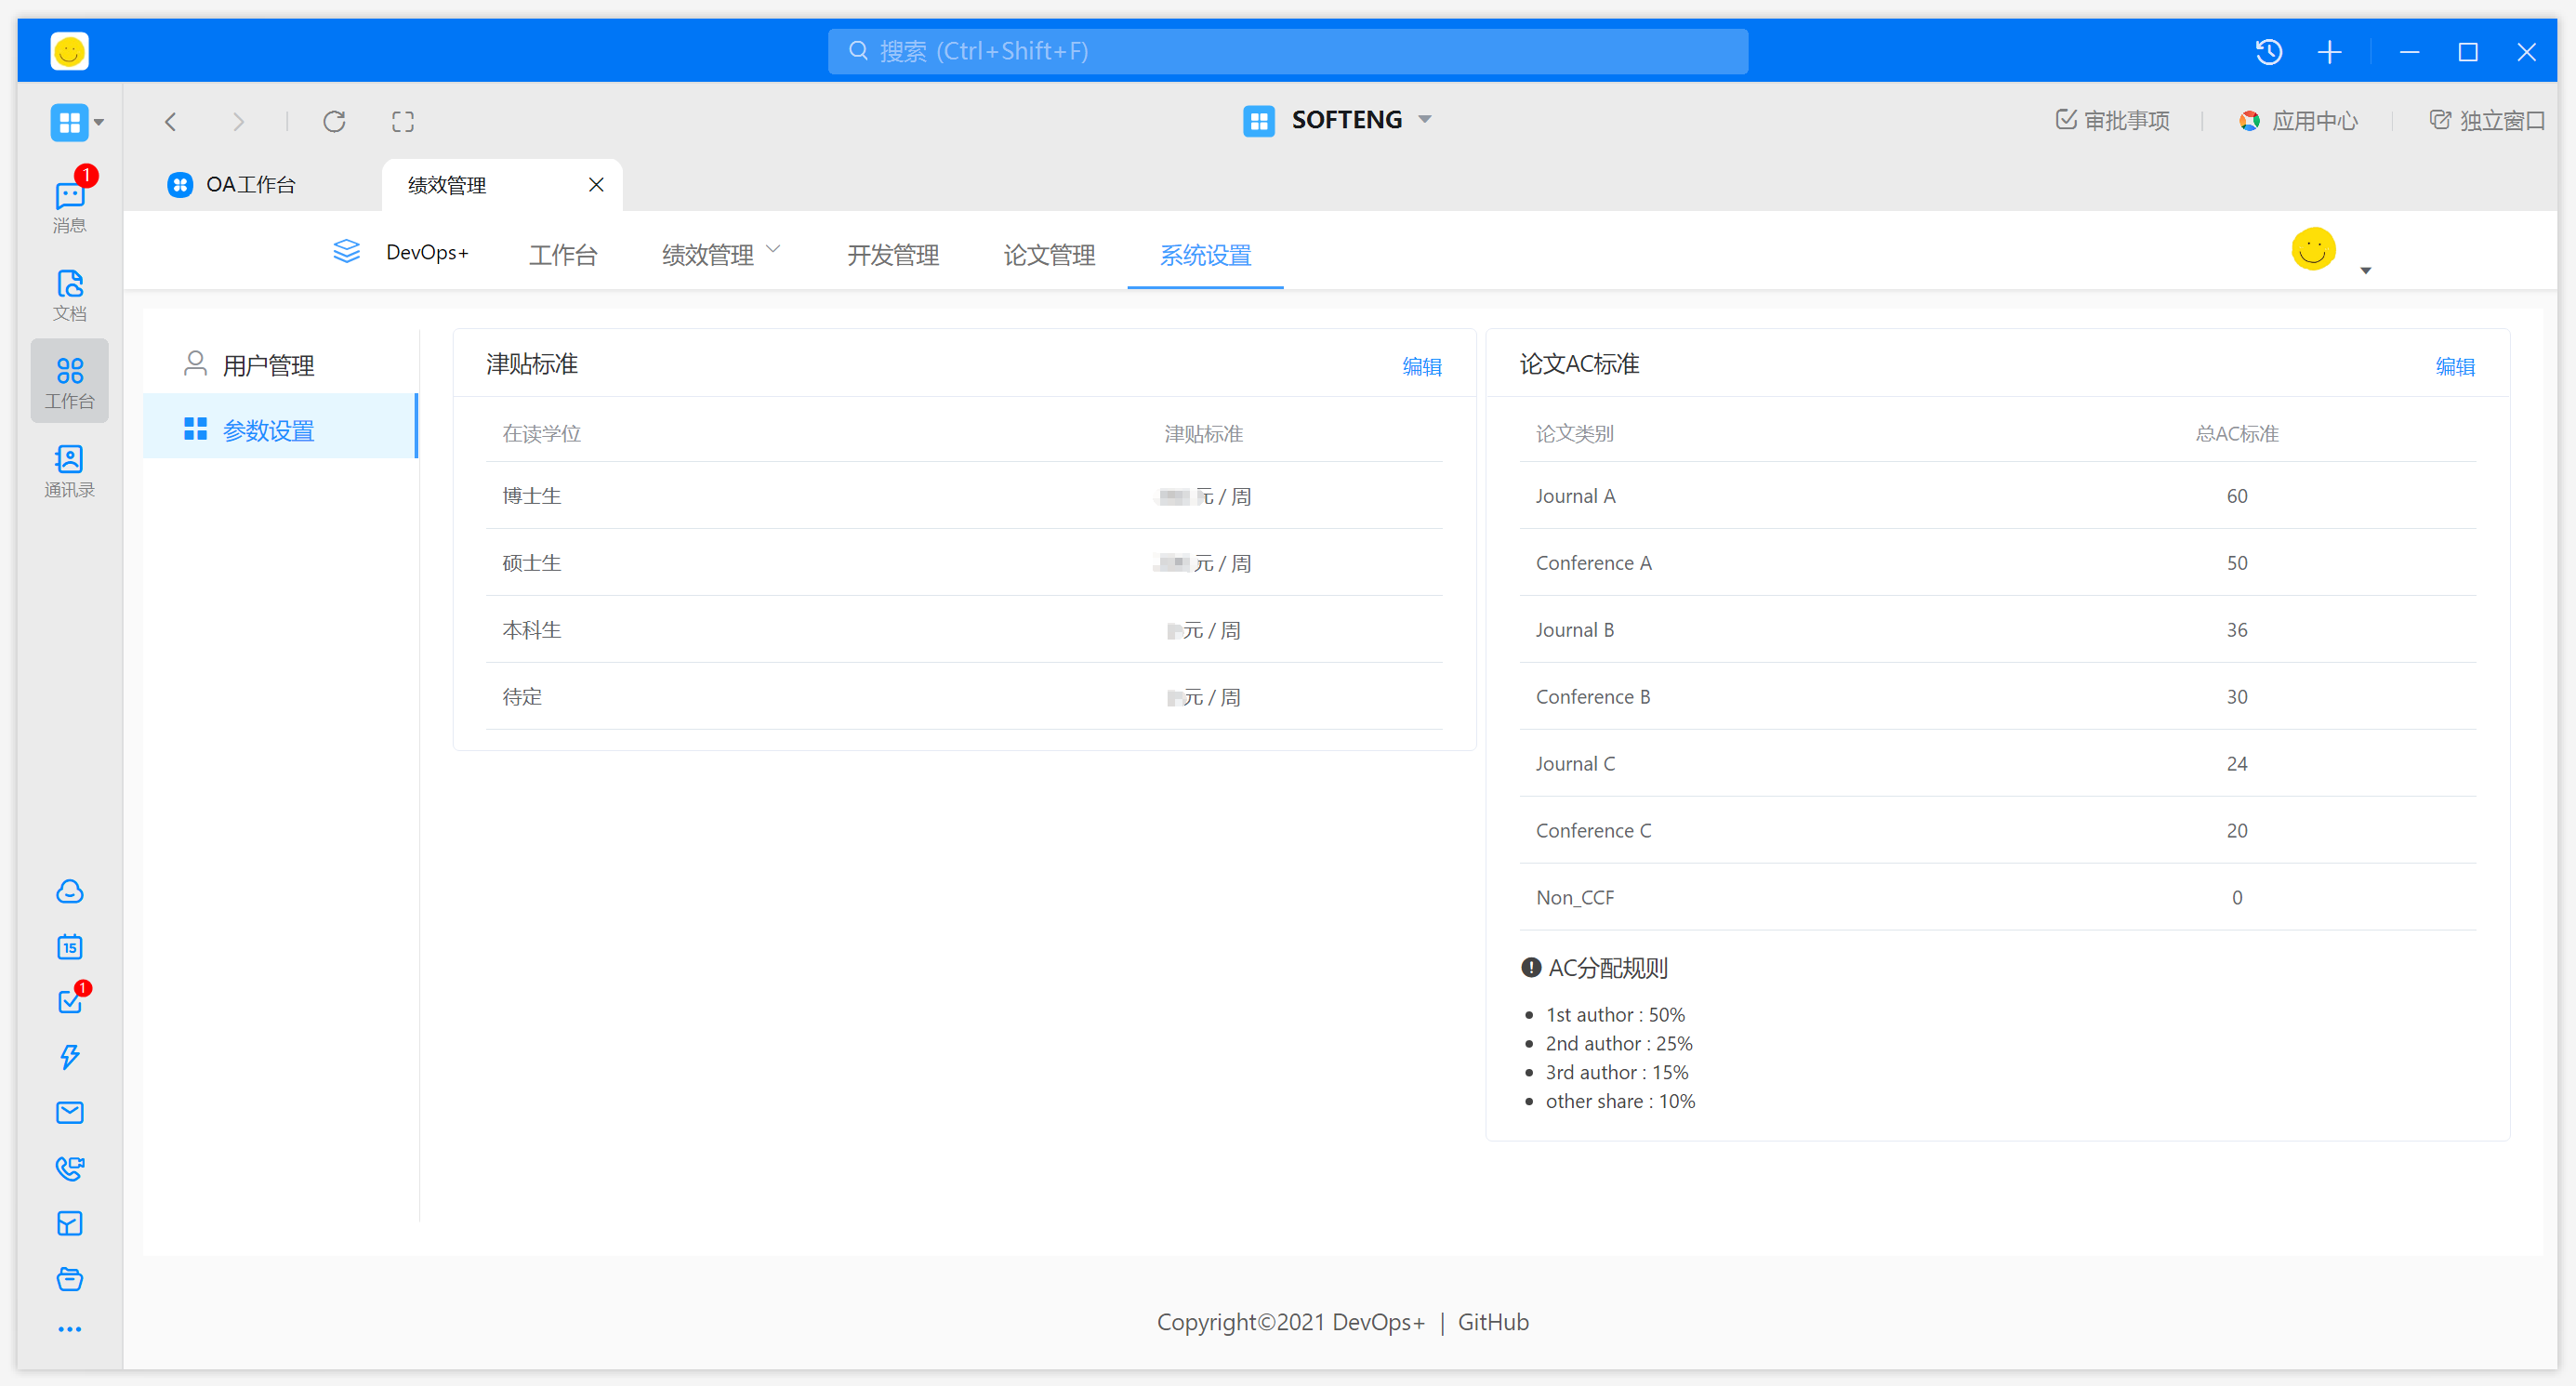The width and height of the screenshot is (2576, 1386).
Task: Expand the SOFTENG organization dropdown
Action: pyautogui.click(x=1425, y=119)
